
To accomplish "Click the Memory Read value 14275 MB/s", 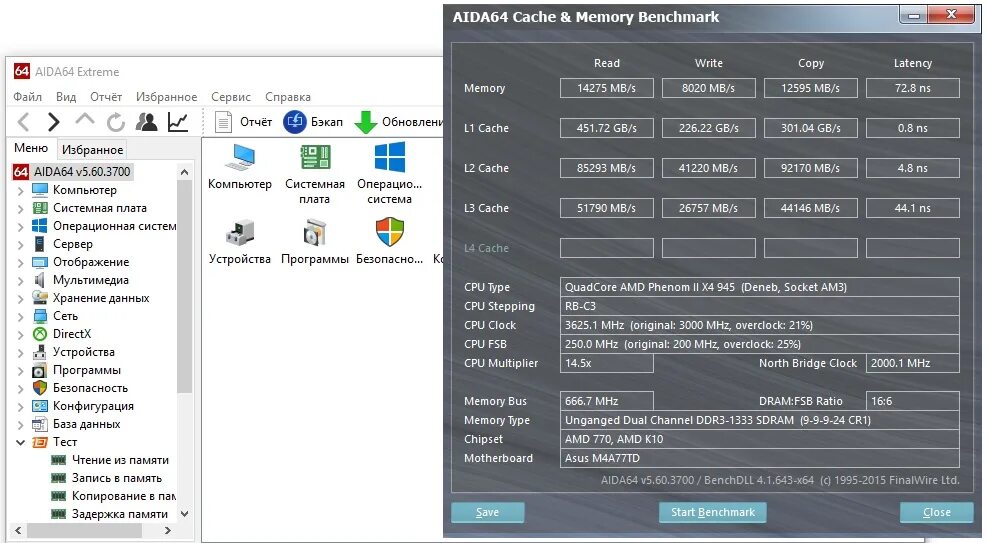I will (x=606, y=88).
